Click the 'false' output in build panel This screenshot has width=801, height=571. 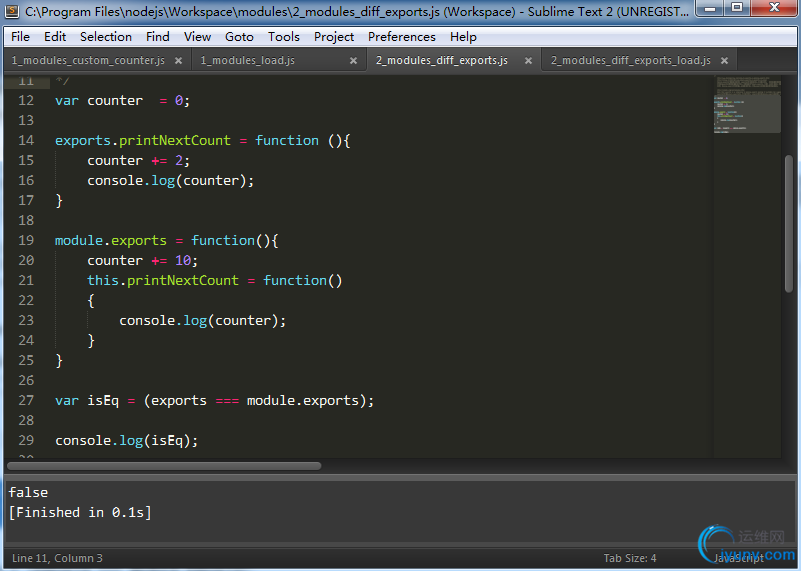[x=29, y=492]
